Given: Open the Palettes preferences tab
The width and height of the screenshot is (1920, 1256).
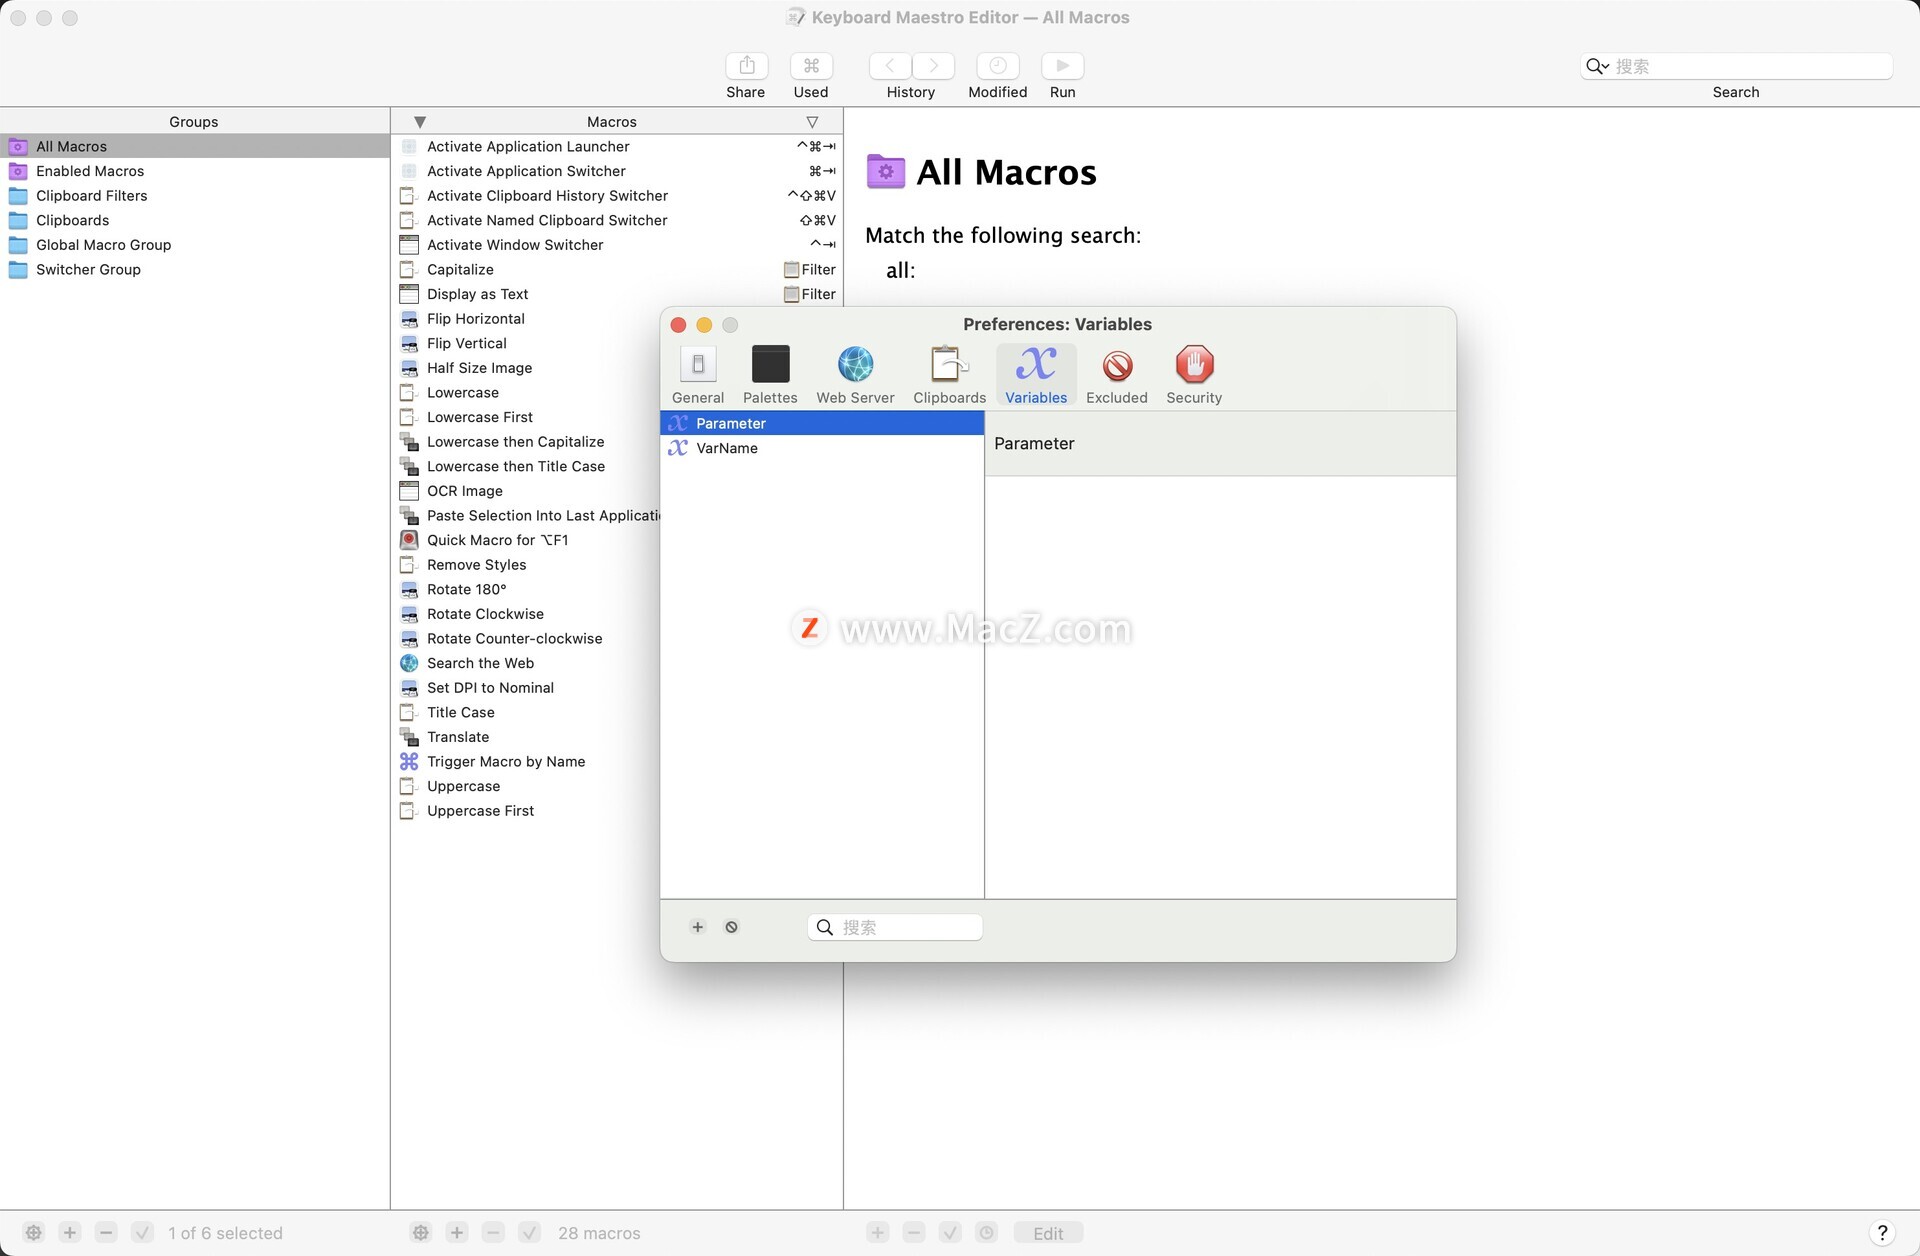Looking at the screenshot, I should tap(770, 375).
